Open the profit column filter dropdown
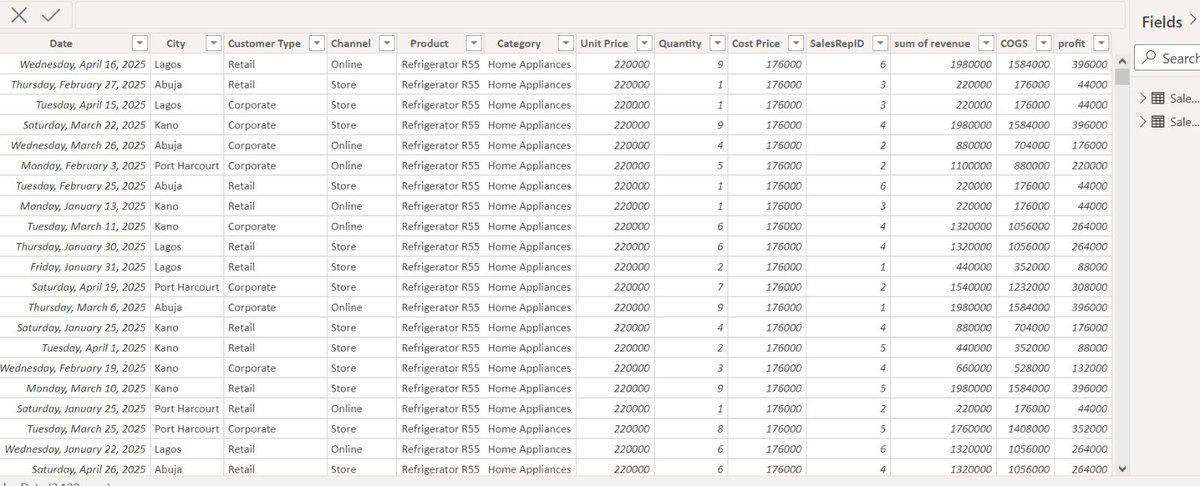The height and width of the screenshot is (486, 1200). (1101, 43)
